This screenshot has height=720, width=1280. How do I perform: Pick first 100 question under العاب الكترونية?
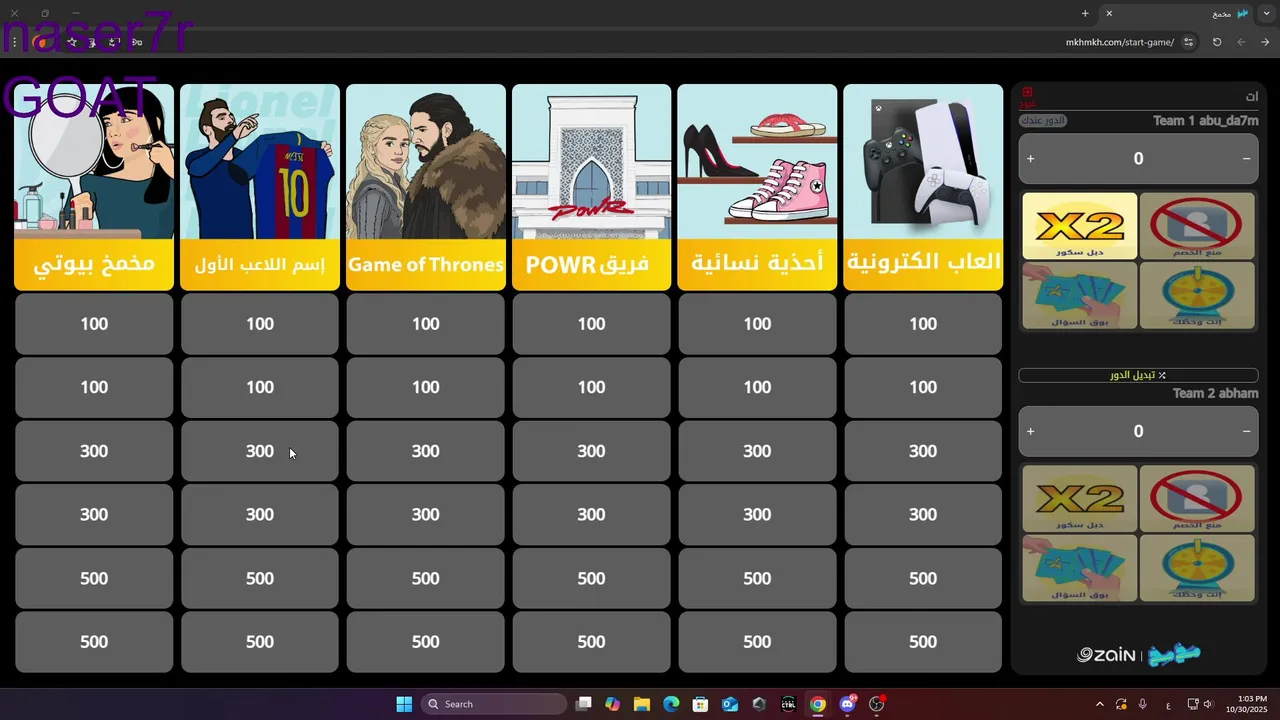pyautogui.click(x=923, y=324)
